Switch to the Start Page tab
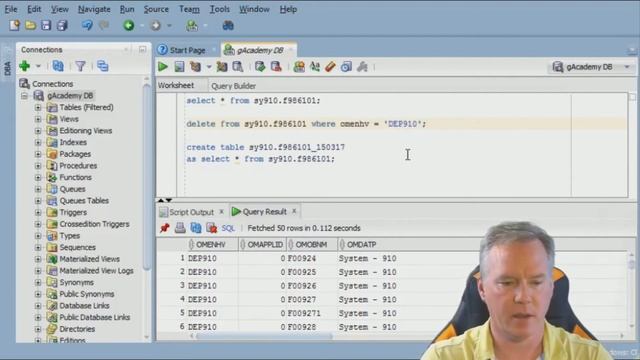Screen dimensions: 640x360 [x=187, y=50]
